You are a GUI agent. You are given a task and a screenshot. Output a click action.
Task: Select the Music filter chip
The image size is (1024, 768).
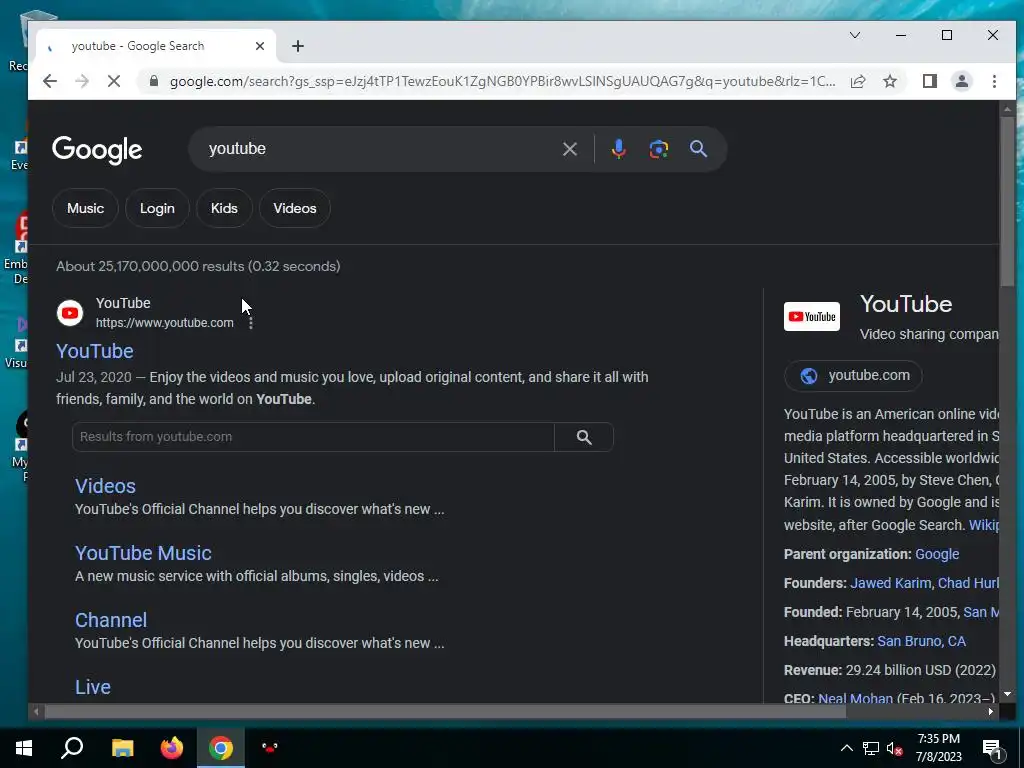click(86, 208)
